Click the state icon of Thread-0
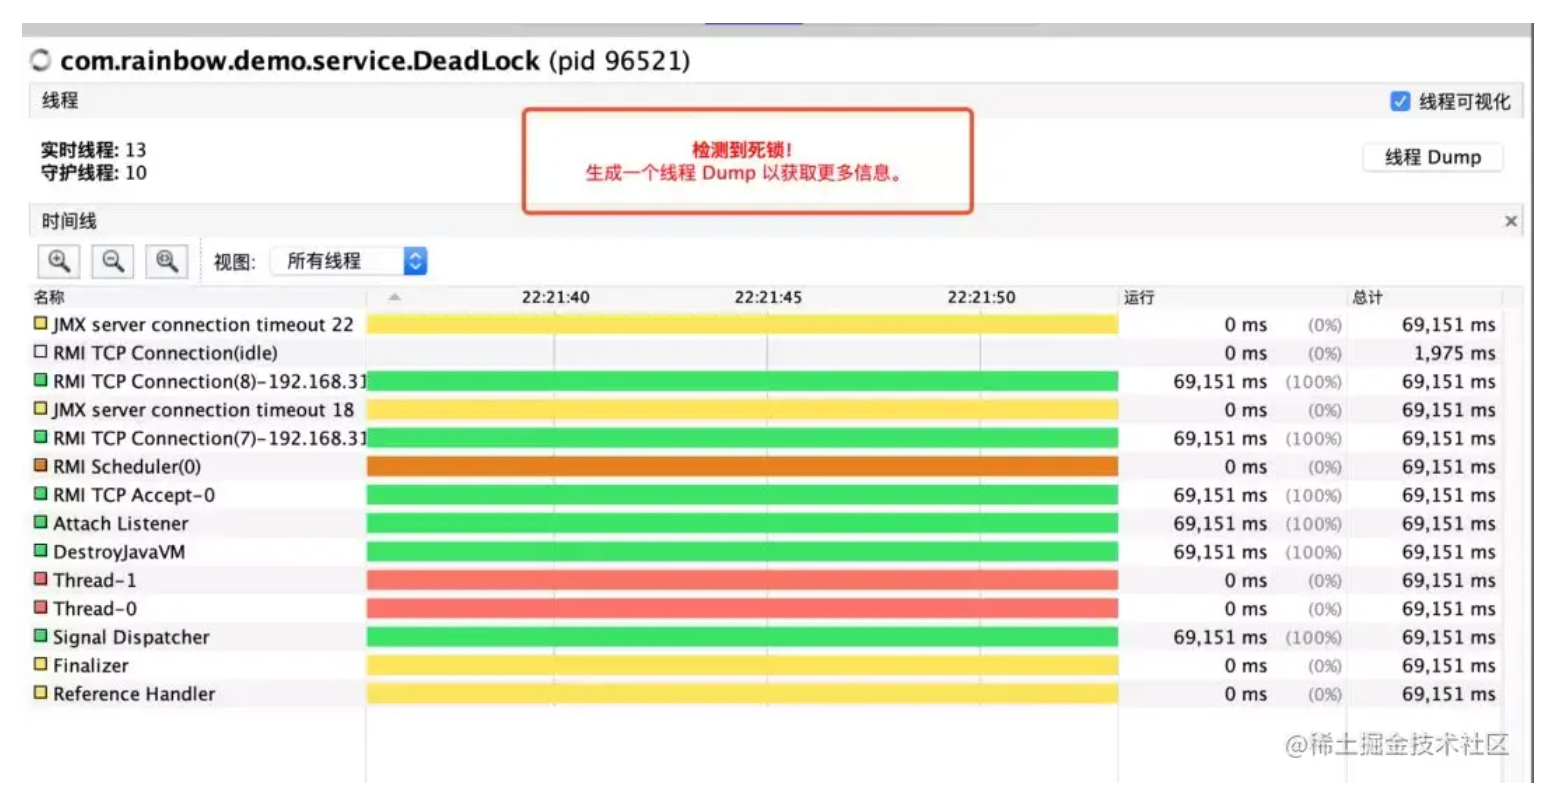 [41, 607]
